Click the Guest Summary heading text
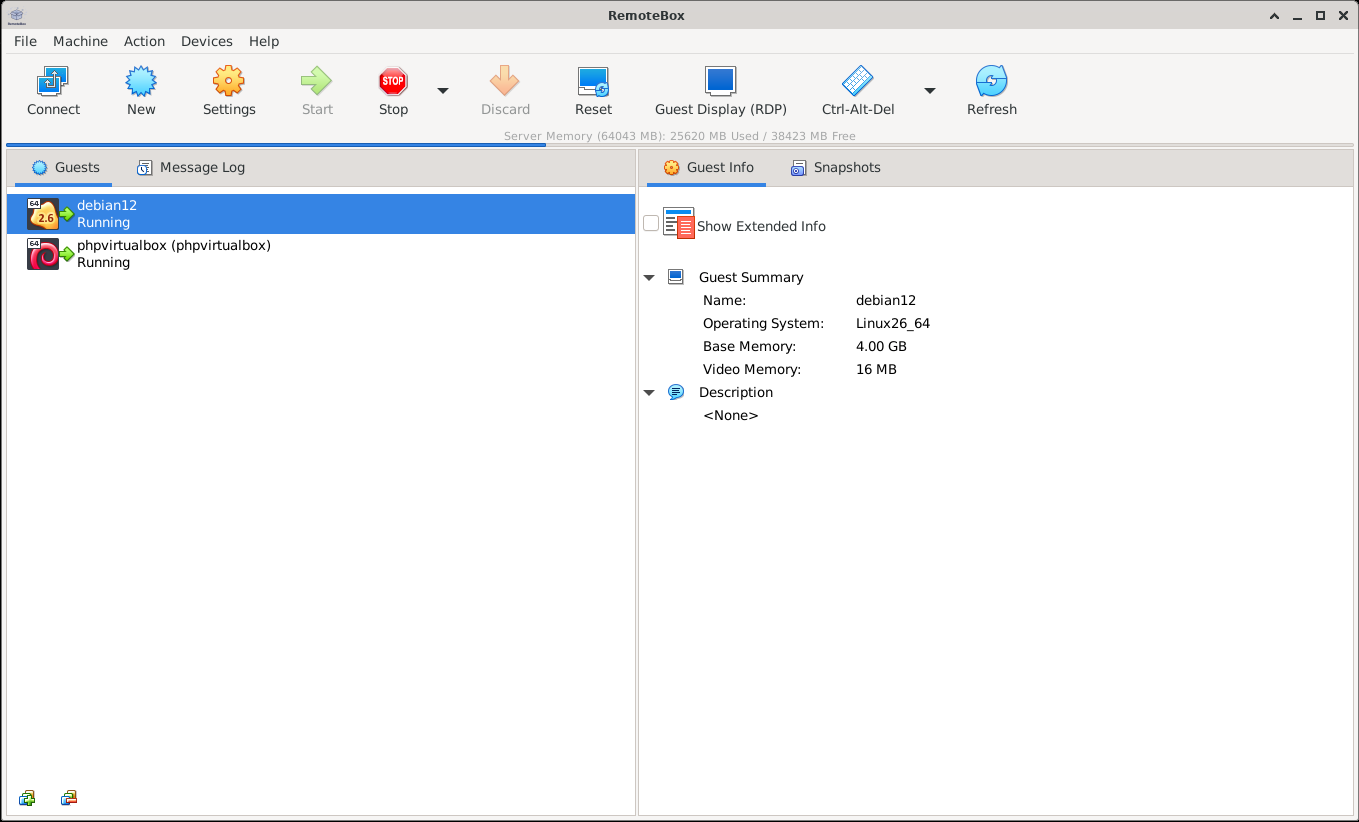 pos(751,277)
